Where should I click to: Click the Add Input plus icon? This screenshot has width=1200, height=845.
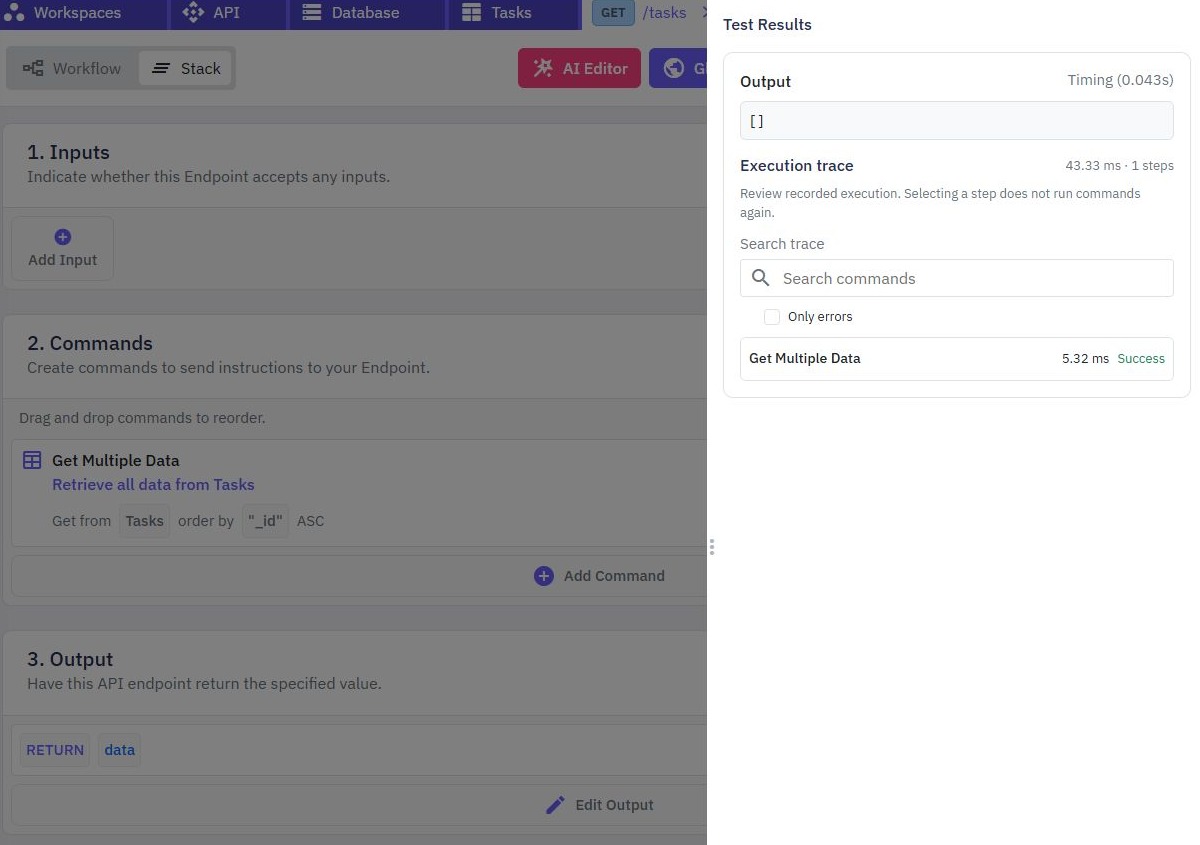click(x=62, y=237)
